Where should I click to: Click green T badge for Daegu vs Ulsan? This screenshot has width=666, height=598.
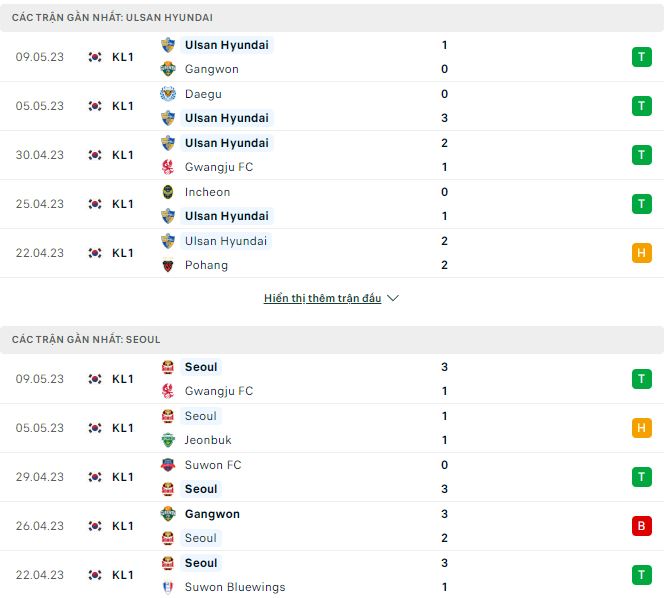point(641,106)
